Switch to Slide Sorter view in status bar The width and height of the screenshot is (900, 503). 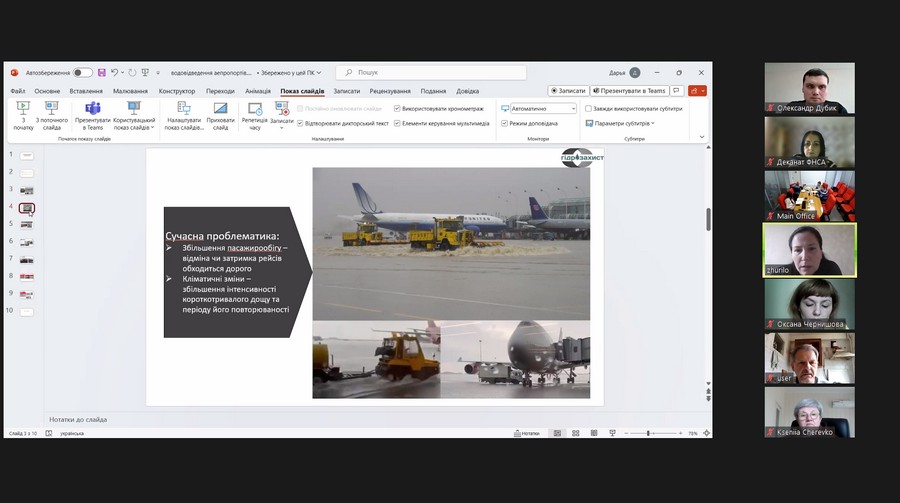point(575,433)
